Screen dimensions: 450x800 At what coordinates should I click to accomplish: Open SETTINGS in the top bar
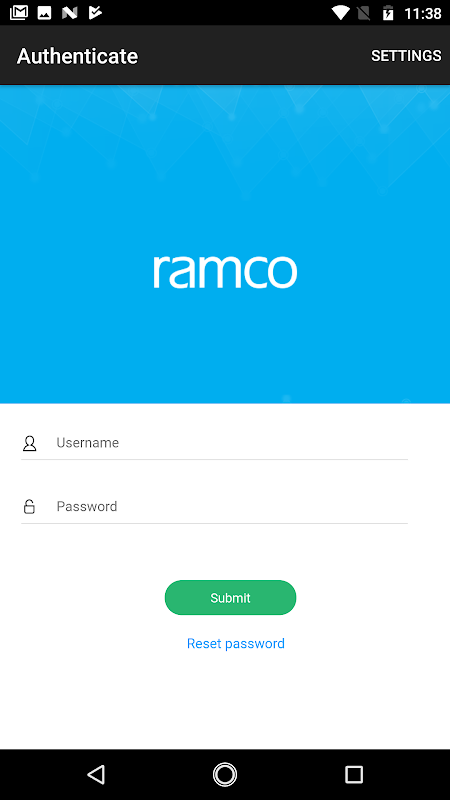[406, 56]
